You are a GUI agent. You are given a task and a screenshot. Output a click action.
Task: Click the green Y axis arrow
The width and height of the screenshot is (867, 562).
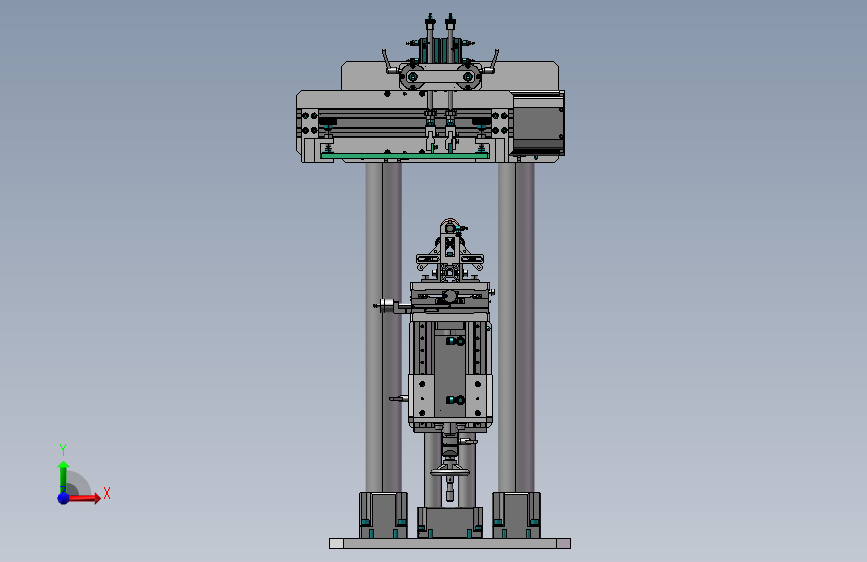63,476
